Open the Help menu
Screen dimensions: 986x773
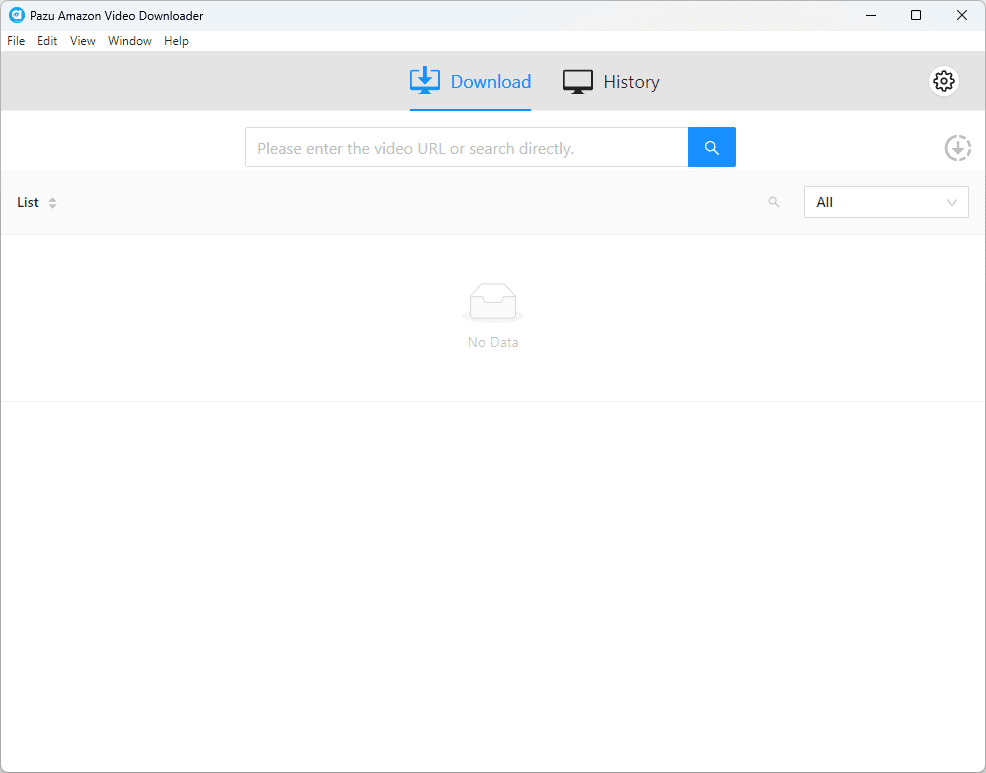[176, 41]
